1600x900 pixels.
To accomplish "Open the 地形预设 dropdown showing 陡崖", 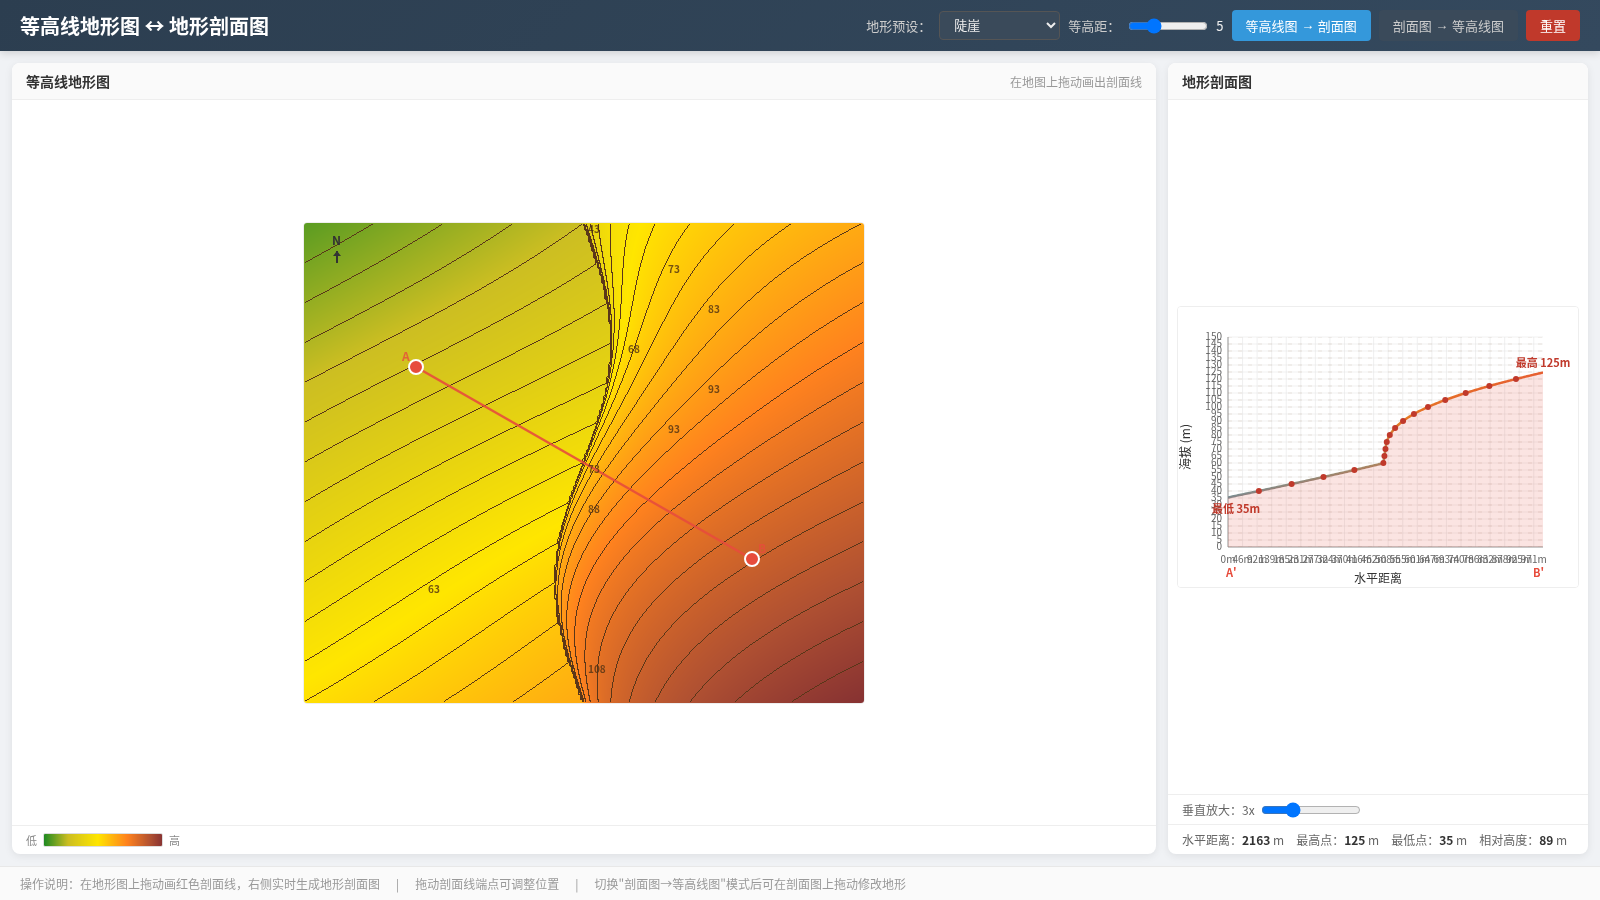I will click(x=999, y=26).
